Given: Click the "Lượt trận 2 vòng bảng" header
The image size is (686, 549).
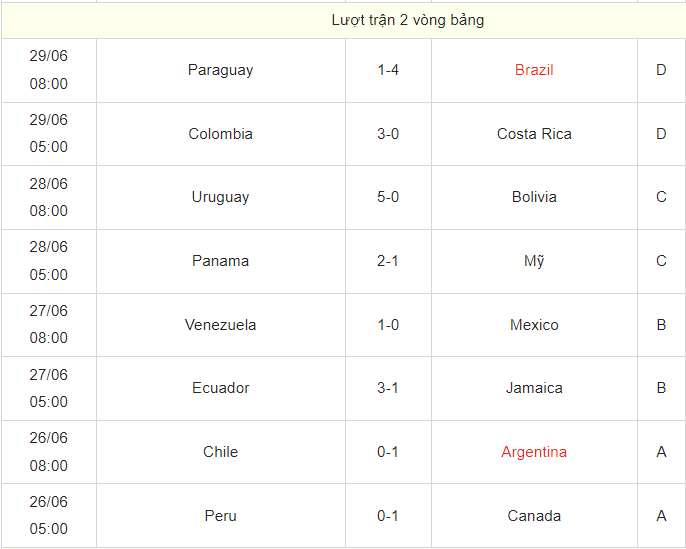Looking at the screenshot, I should 408,20.
